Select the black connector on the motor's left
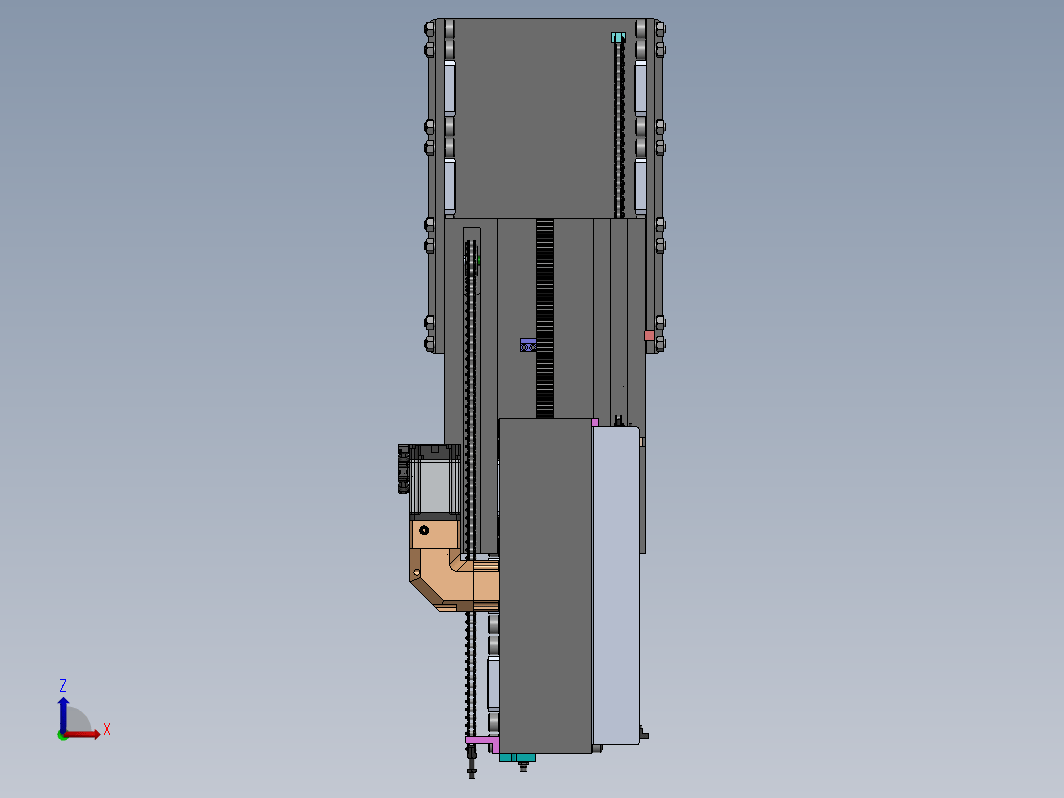This screenshot has width=1064, height=798. [403, 469]
